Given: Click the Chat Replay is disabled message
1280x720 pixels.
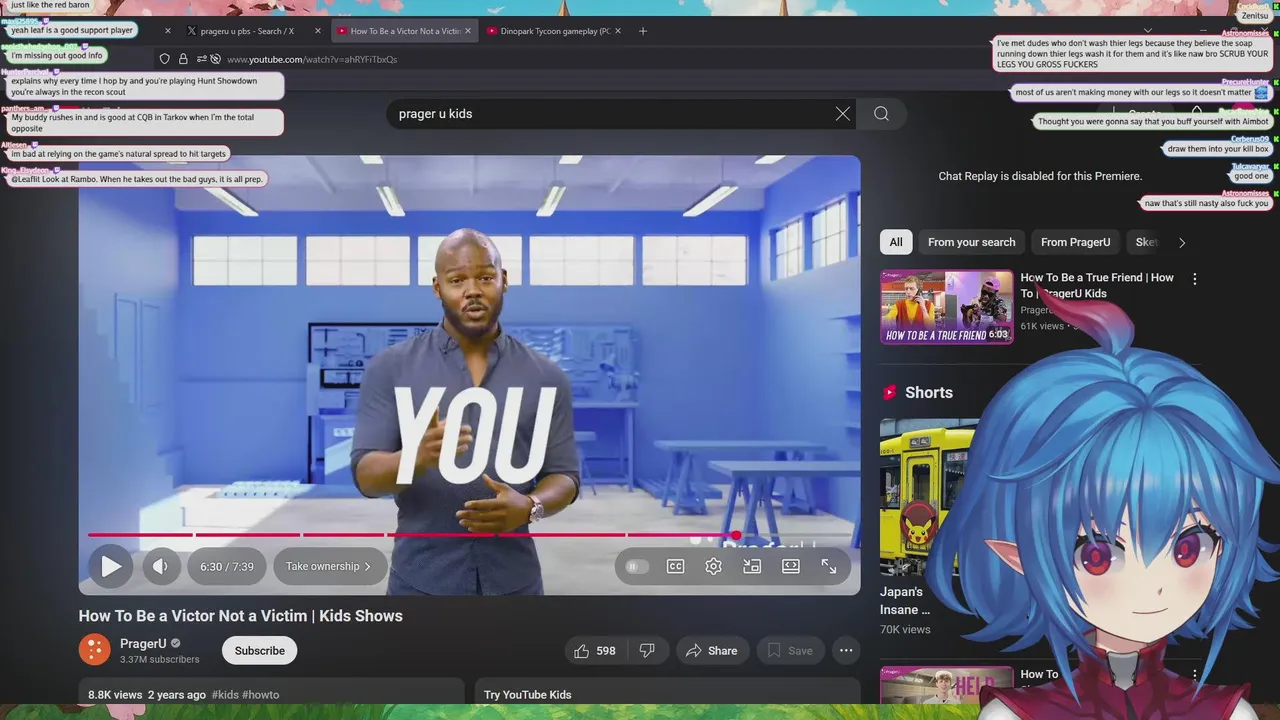Looking at the screenshot, I should 1040,176.
